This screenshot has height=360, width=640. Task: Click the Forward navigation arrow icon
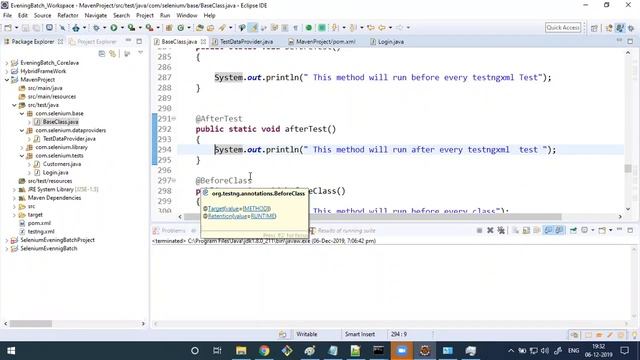[399, 28]
